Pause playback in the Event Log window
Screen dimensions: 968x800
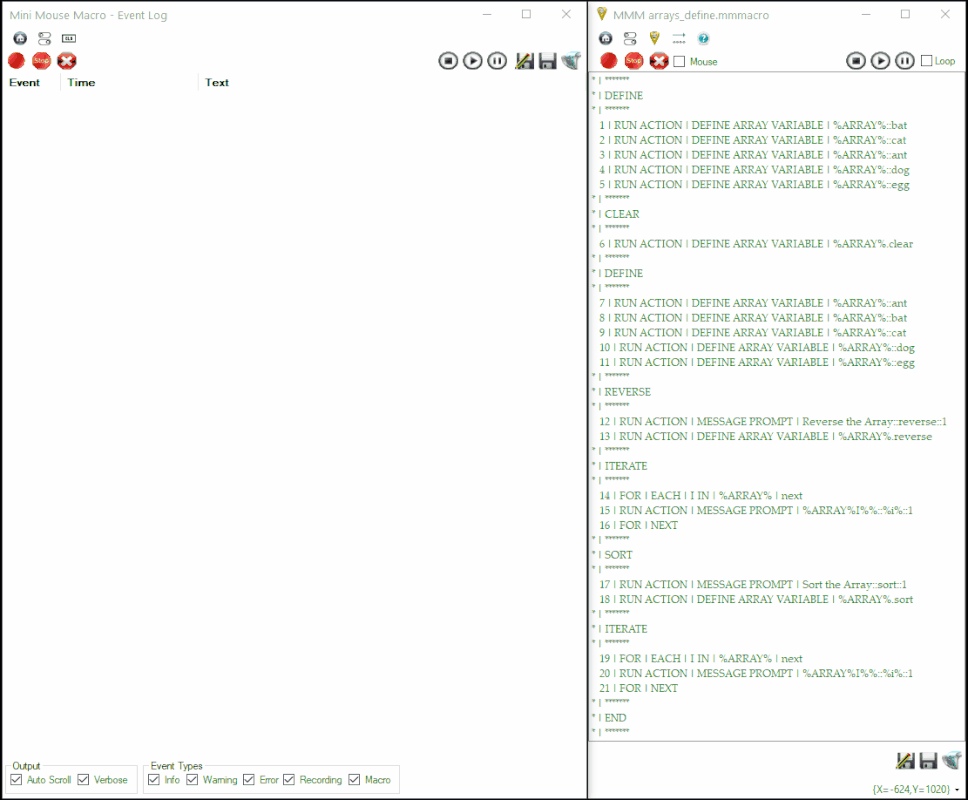pyautogui.click(x=497, y=61)
